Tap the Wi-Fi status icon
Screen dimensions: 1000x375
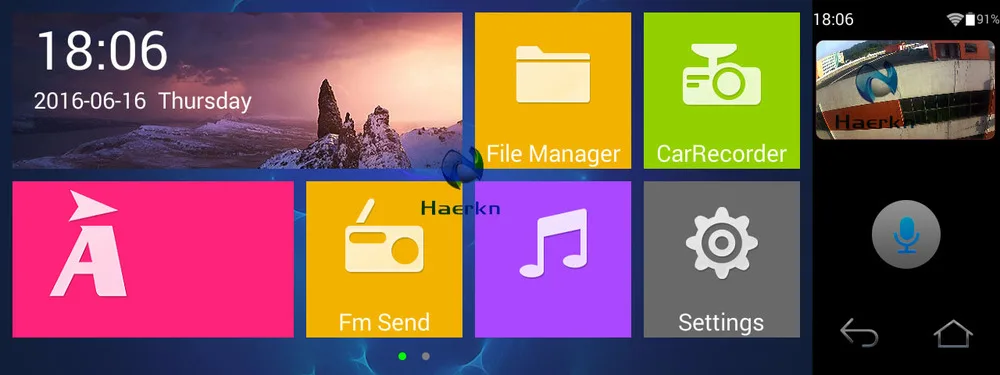coord(955,19)
